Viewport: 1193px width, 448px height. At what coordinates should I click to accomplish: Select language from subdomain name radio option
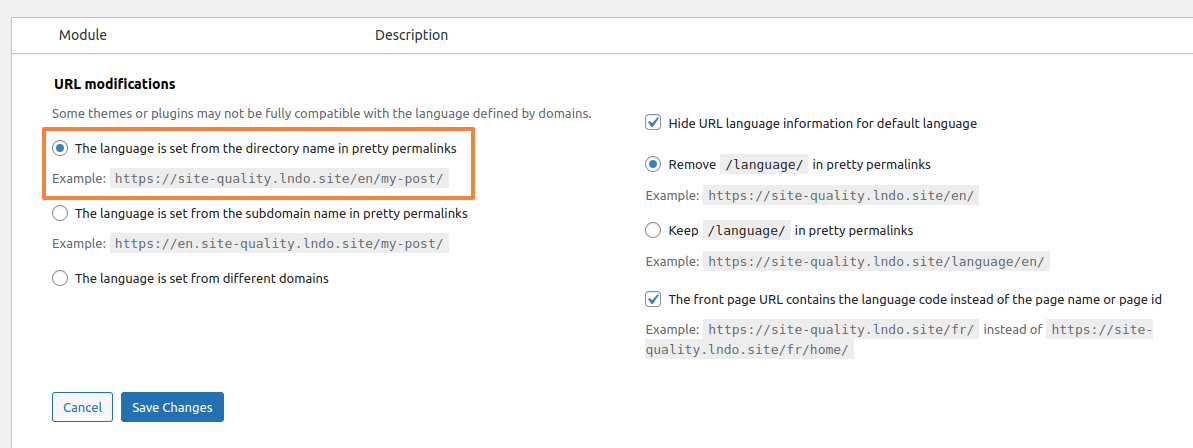60,214
